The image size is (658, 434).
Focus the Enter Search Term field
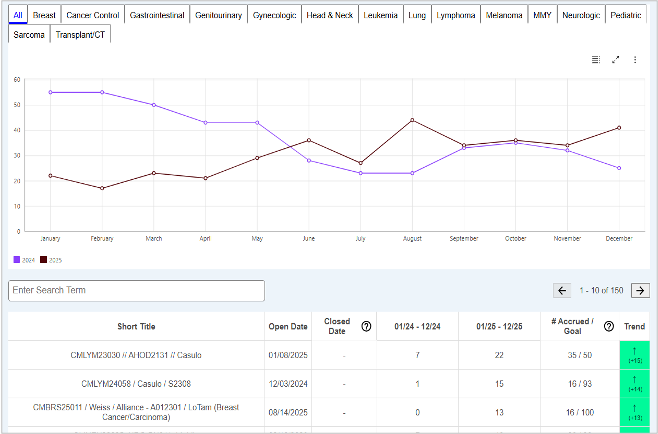click(136, 290)
